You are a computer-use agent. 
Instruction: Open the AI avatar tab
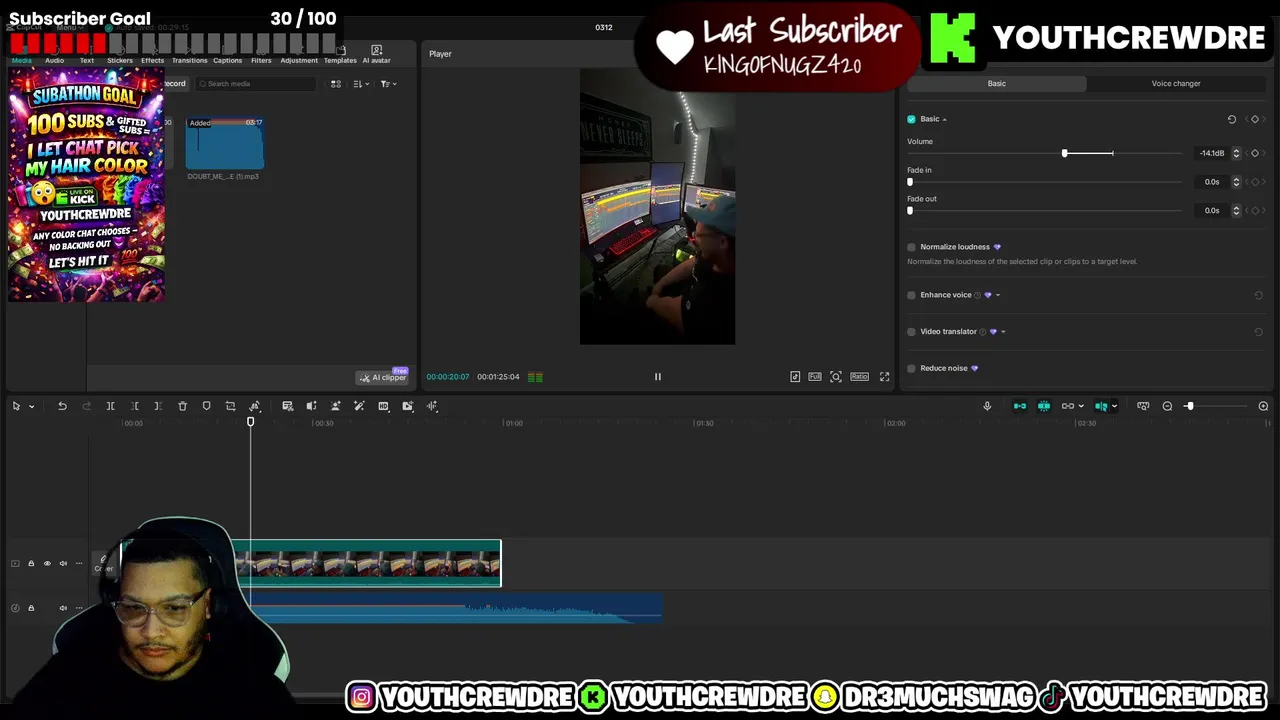pyautogui.click(x=376, y=54)
